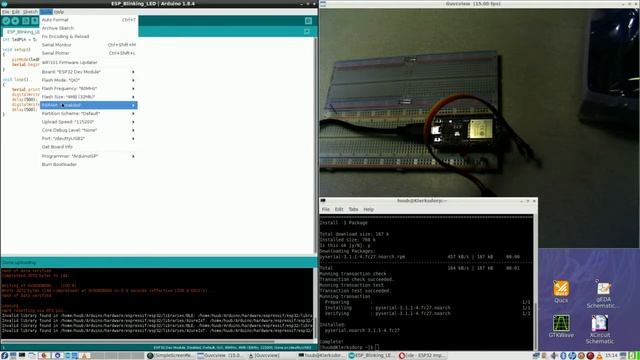Click the New sketch toolbar icon
640x360 pixels.
pos(26,21)
